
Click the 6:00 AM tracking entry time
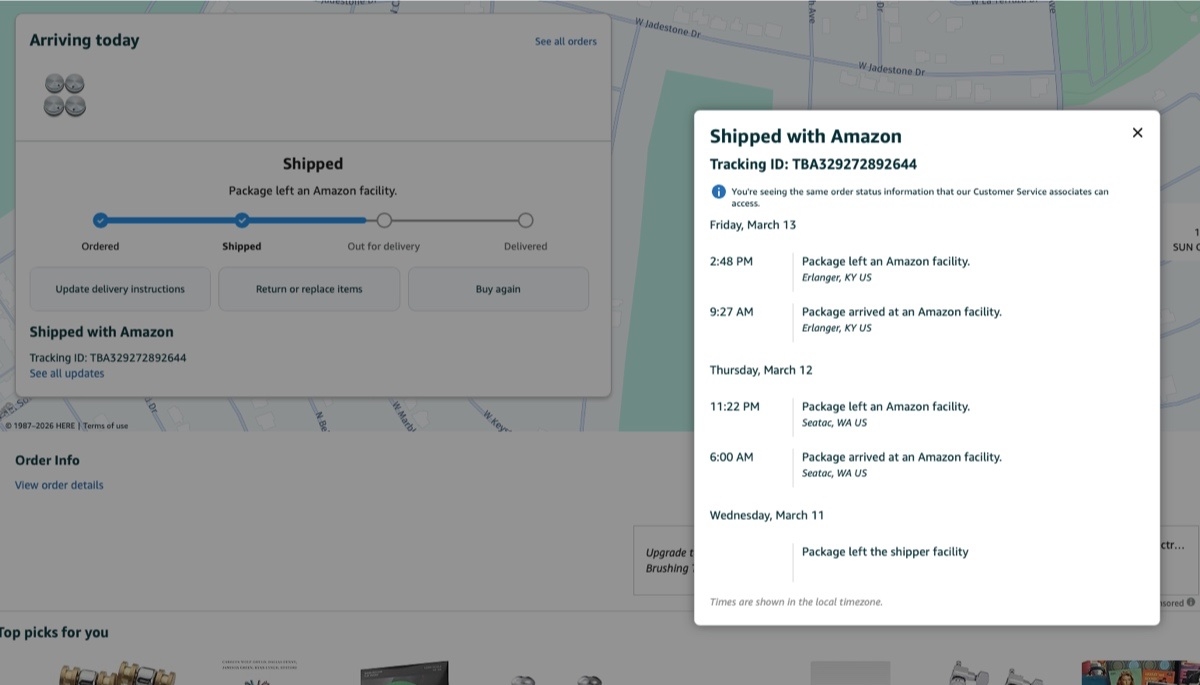tap(731, 457)
